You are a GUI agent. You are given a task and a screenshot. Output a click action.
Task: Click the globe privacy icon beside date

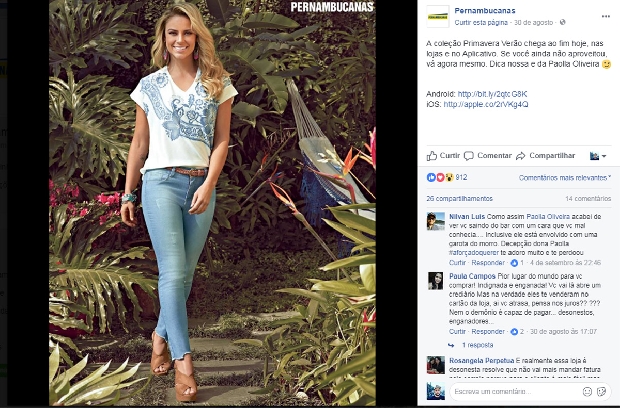coord(562,22)
